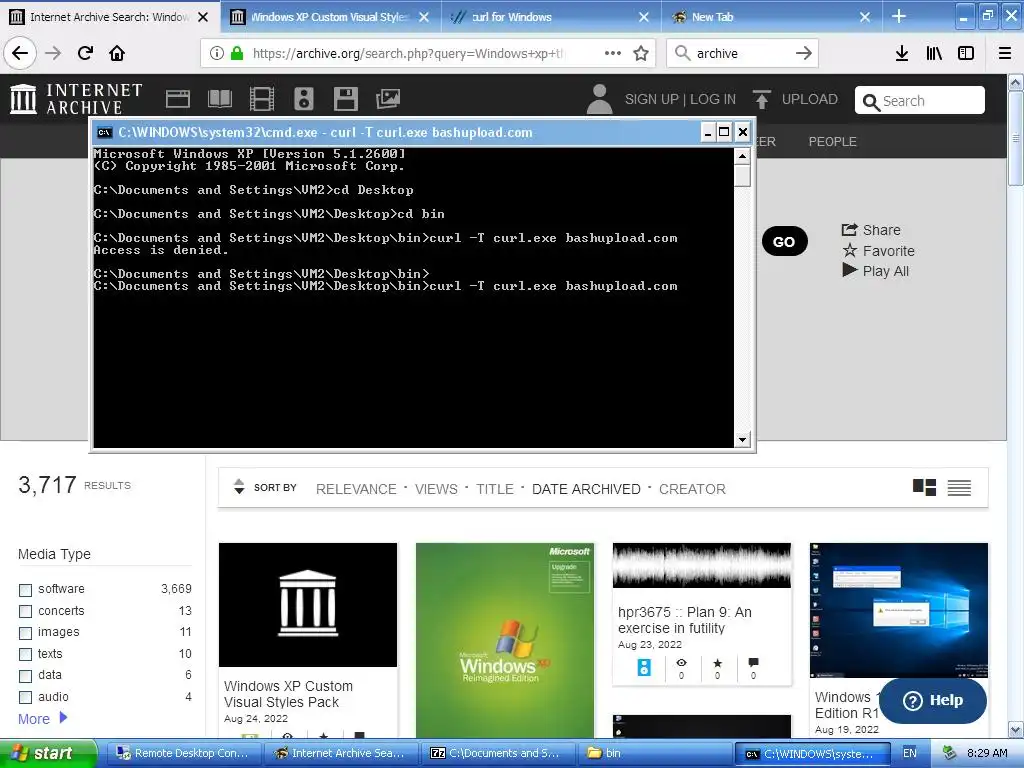
Task: Open a new browser tab with plus
Action: click(899, 16)
